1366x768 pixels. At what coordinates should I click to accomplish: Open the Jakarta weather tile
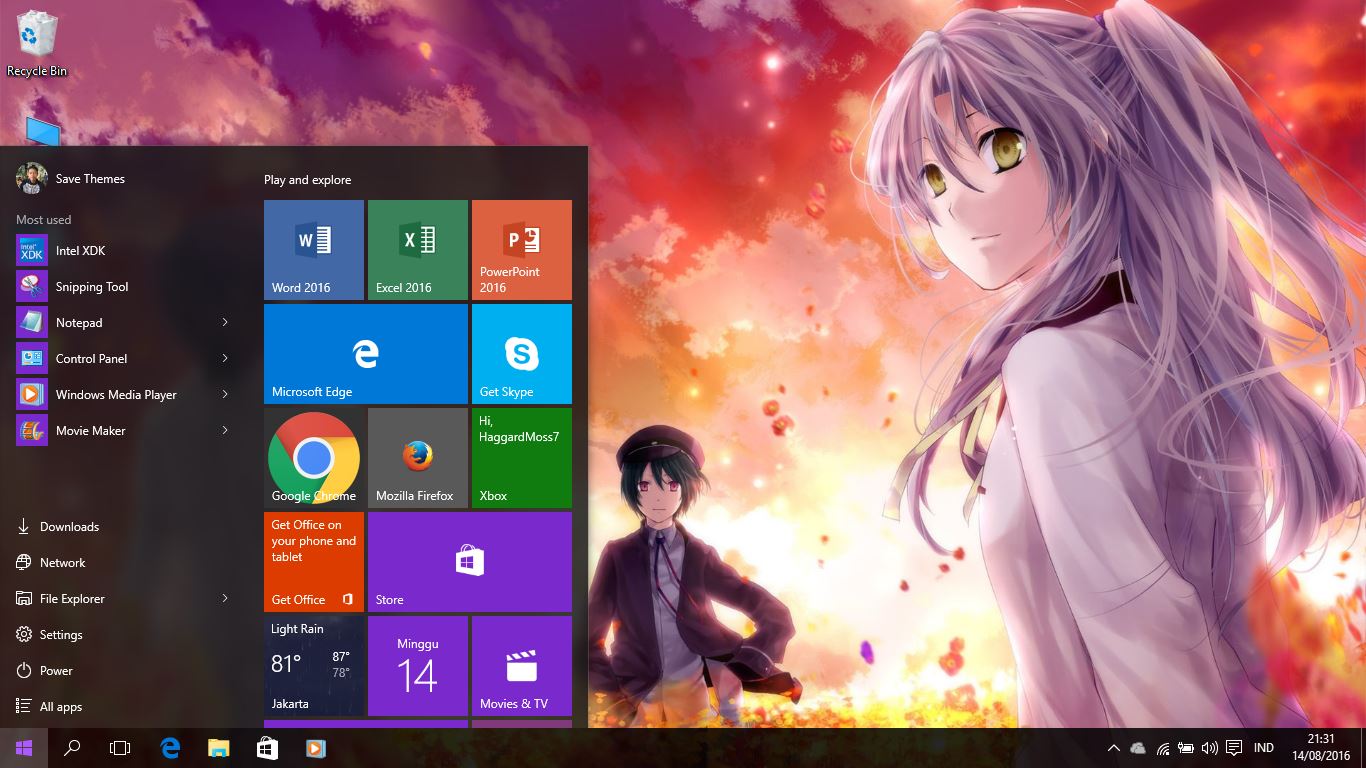tap(314, 666)
